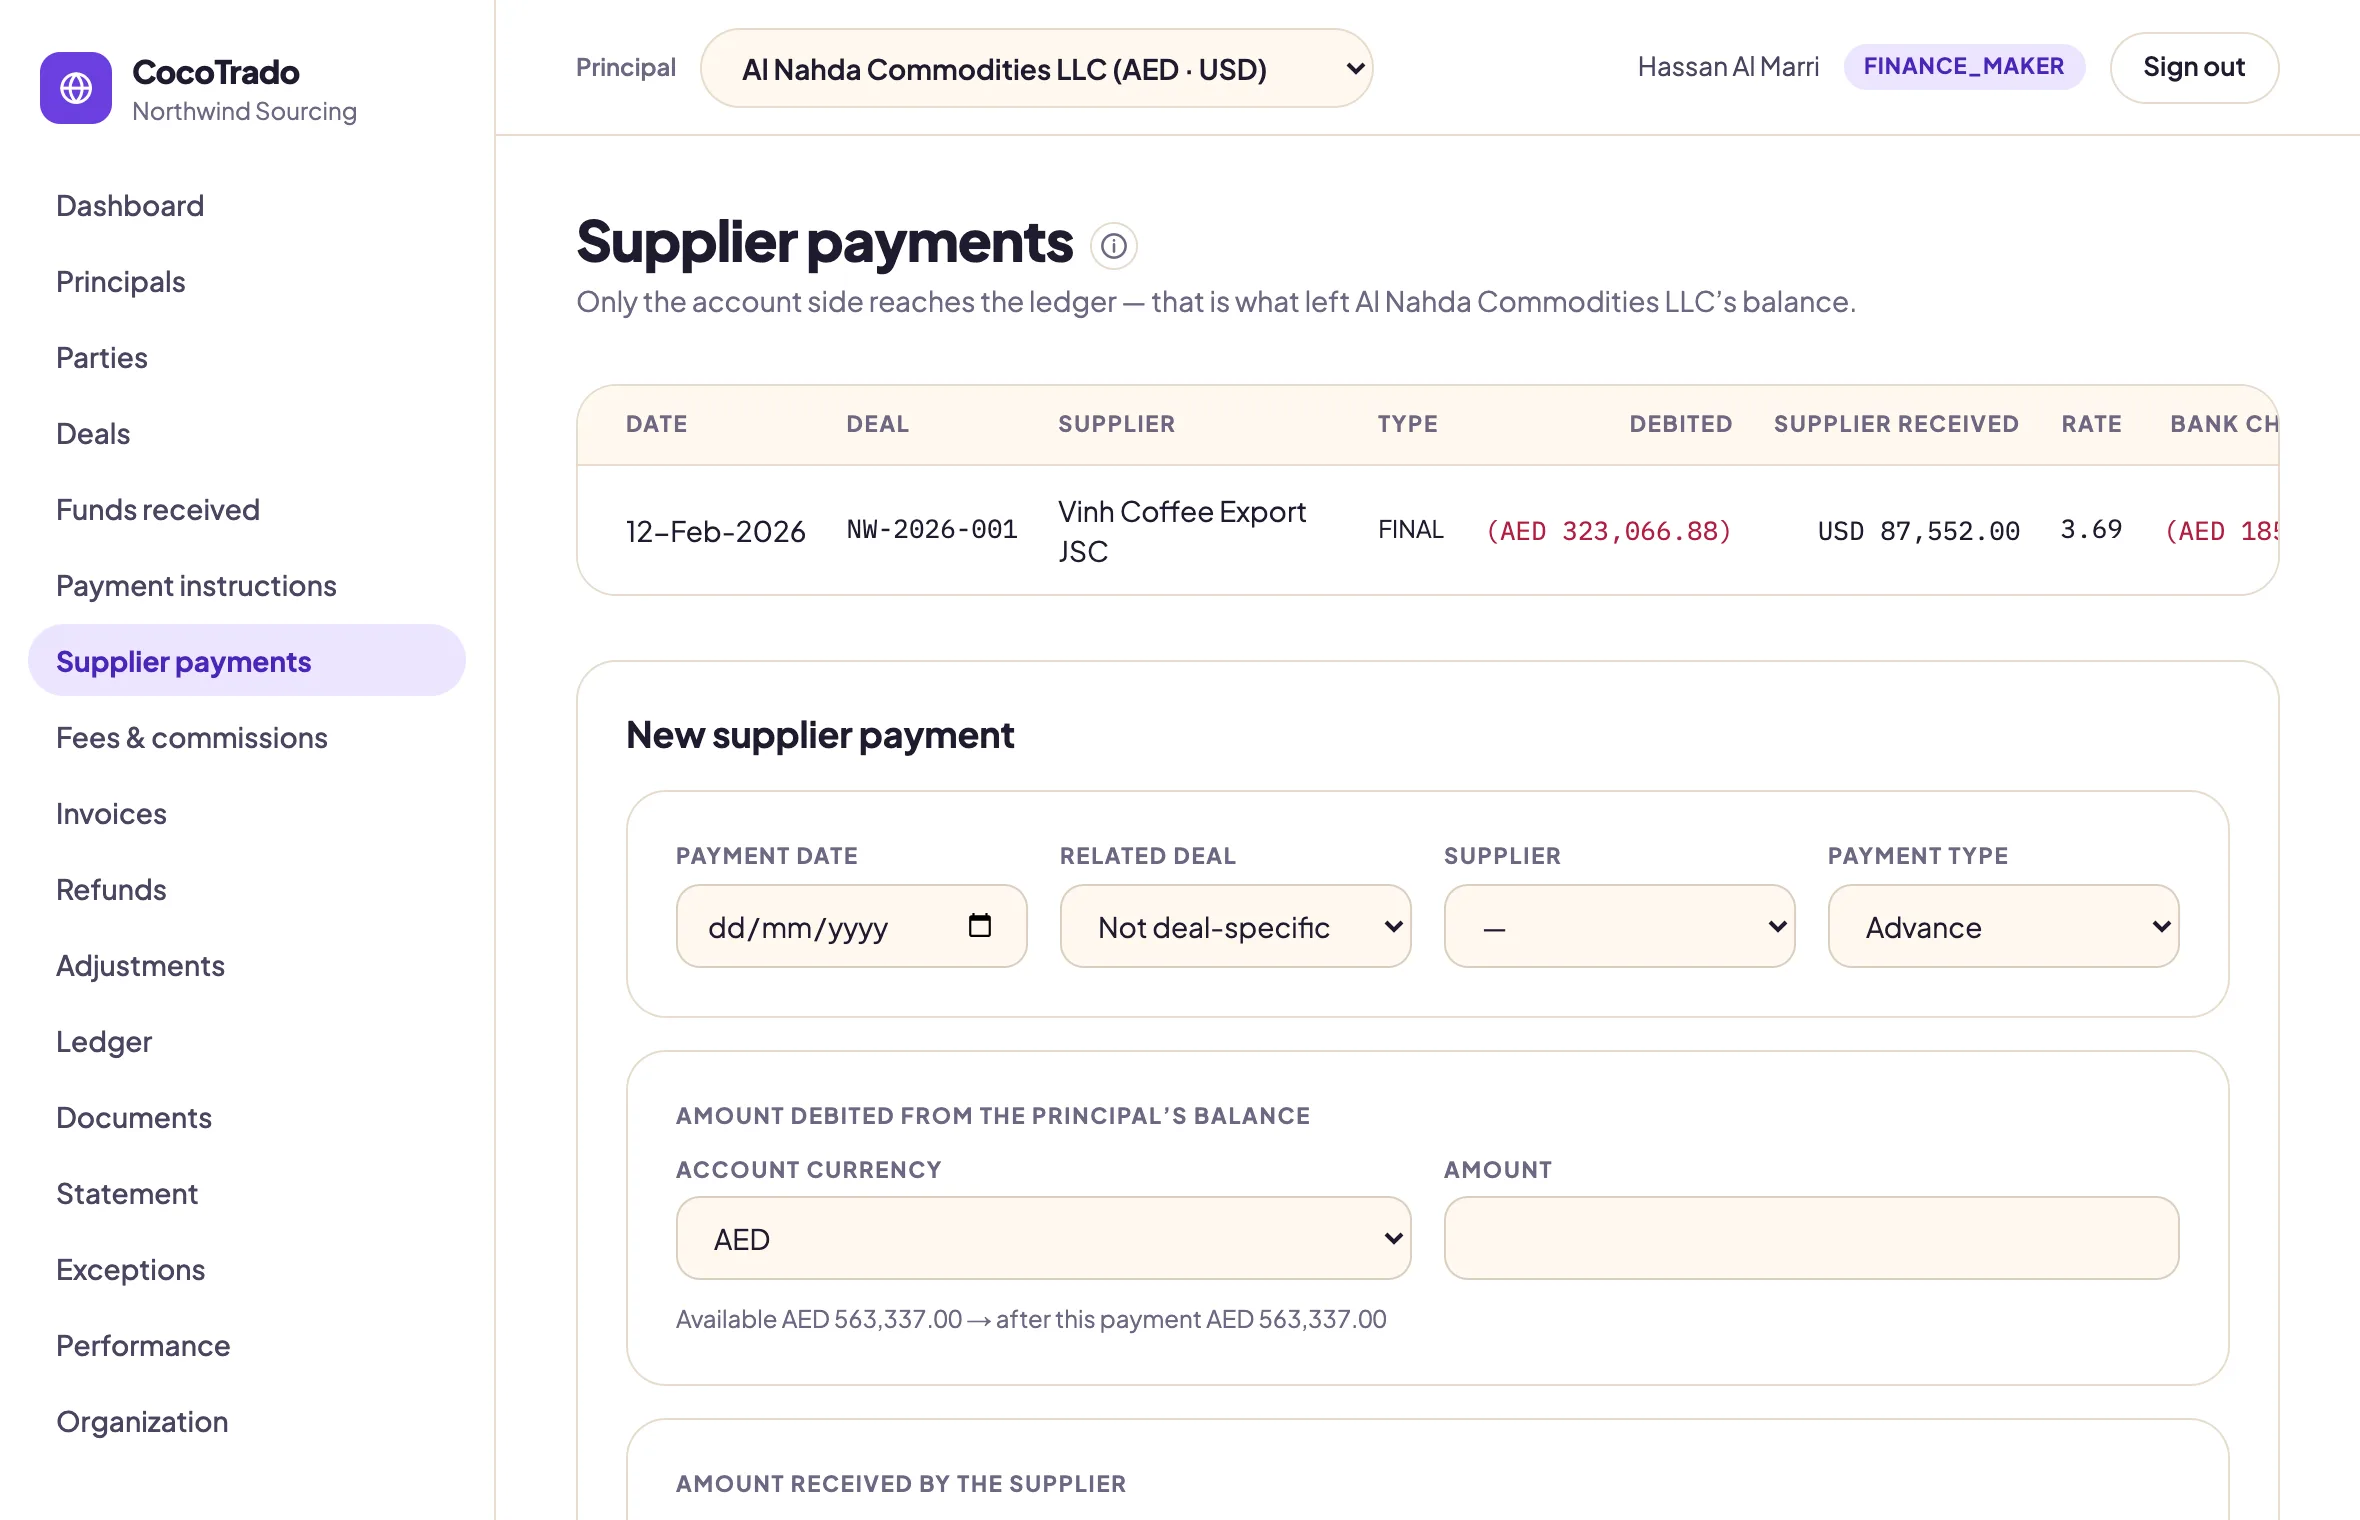This screenshot has width=2360, height=1520.
Task: Click the Hassan Al Marri user name
Action: click(x=1728, y=67)
